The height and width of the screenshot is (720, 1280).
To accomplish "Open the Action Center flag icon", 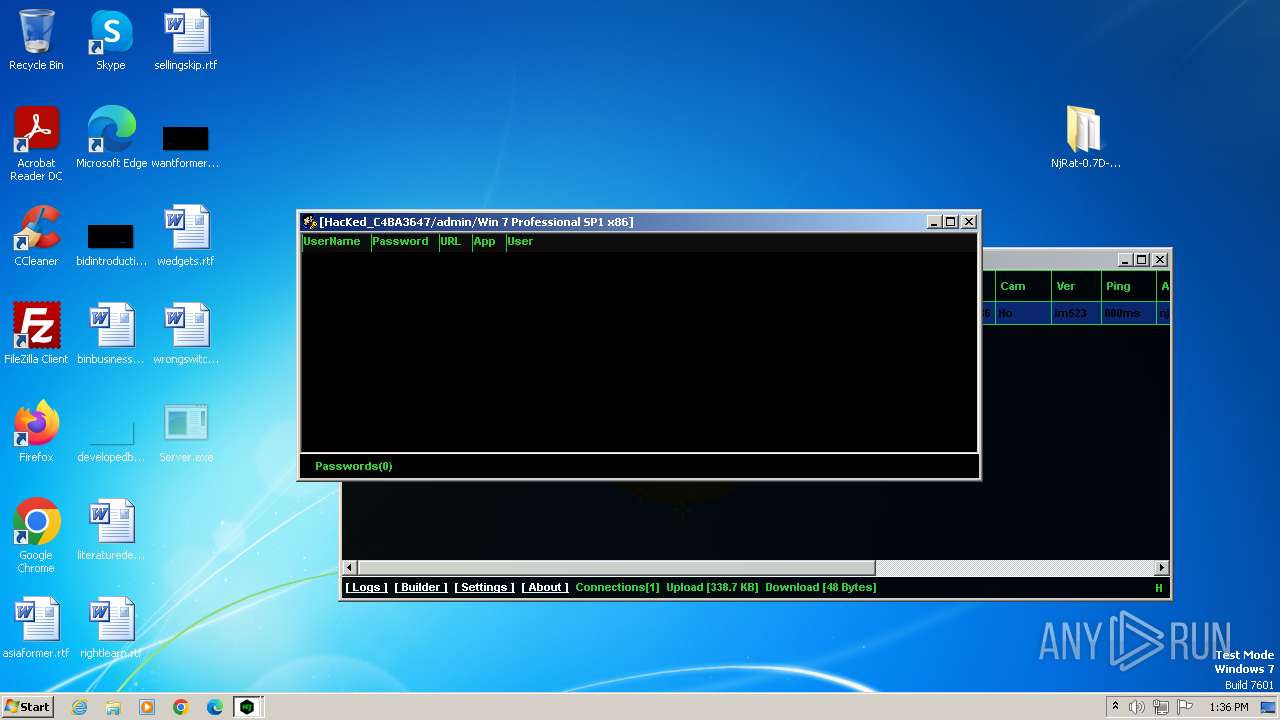I will click(1185, 707).
